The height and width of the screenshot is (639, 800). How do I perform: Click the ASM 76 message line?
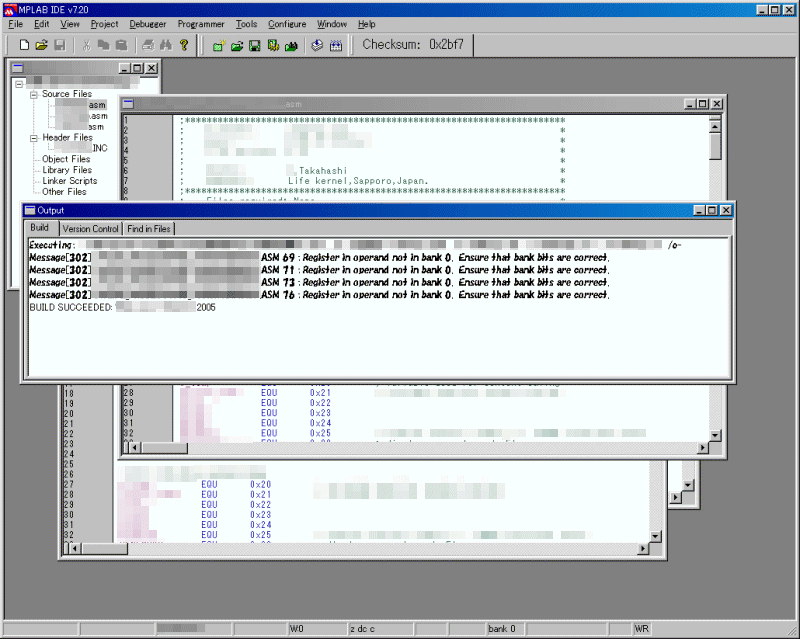[x=319, y=294]
